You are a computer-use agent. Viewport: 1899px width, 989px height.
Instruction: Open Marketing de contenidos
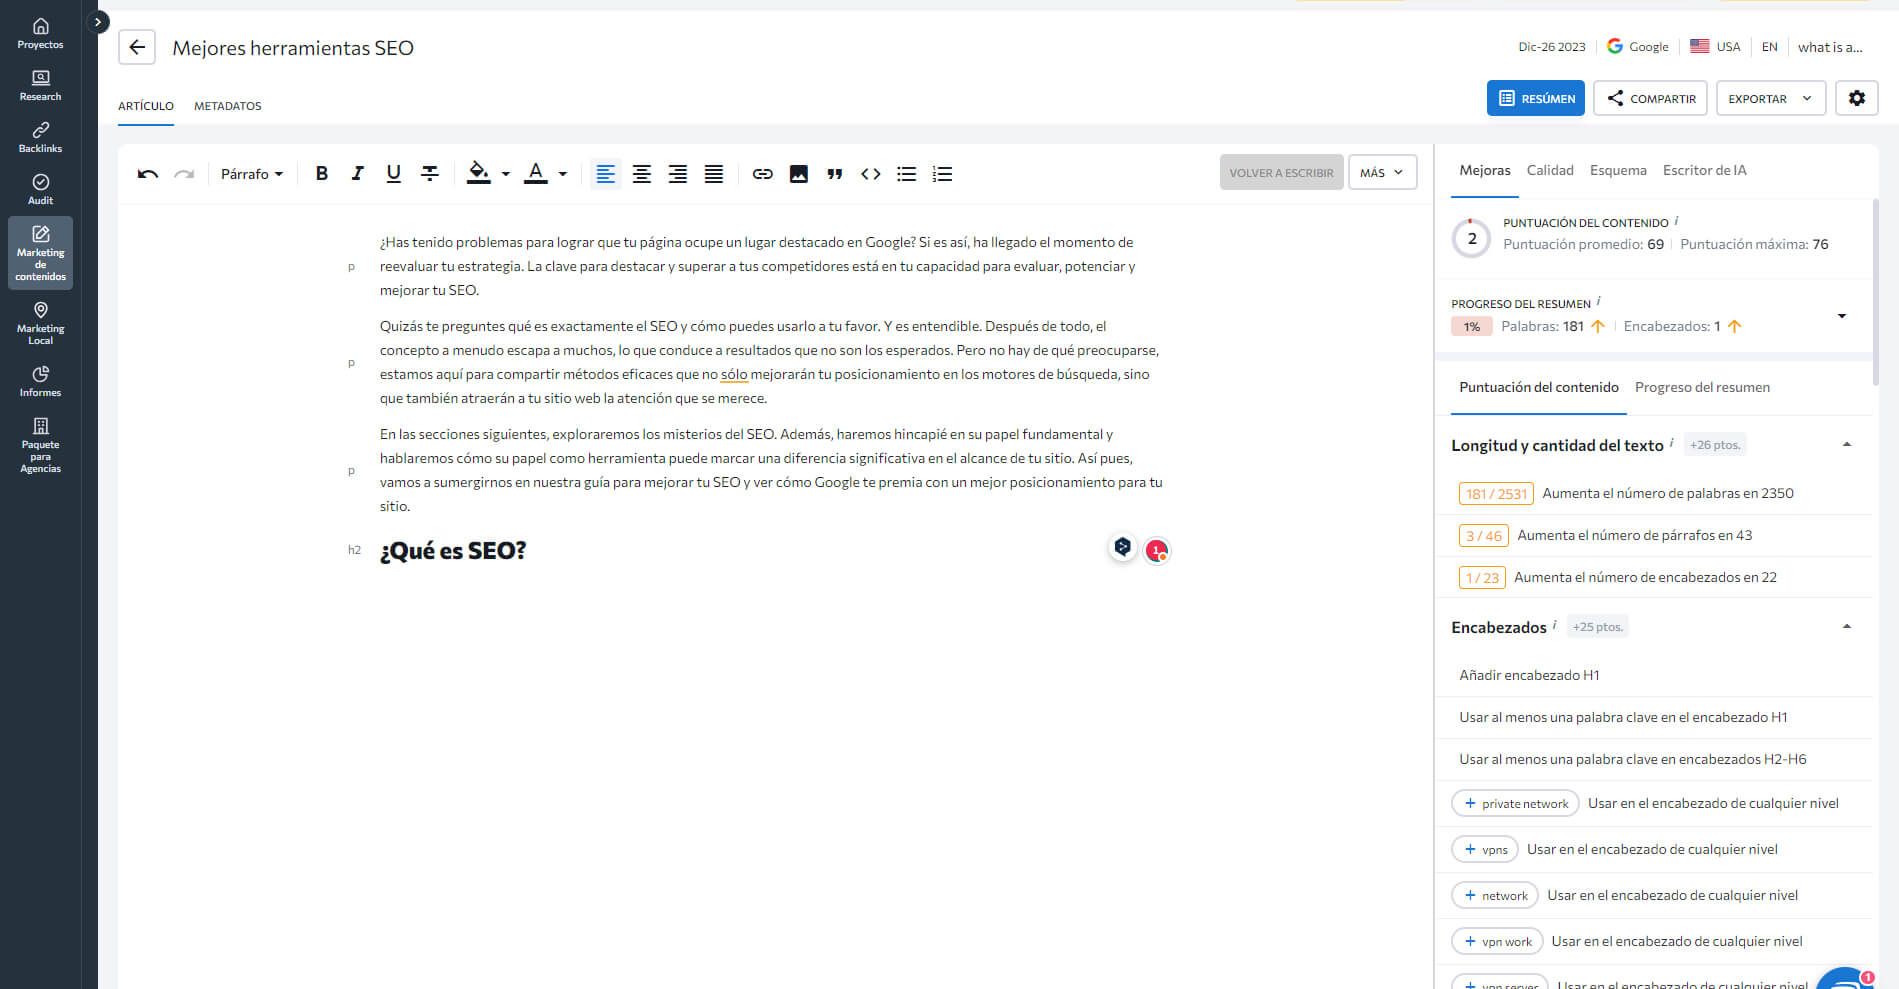click(x=40, y=253)
